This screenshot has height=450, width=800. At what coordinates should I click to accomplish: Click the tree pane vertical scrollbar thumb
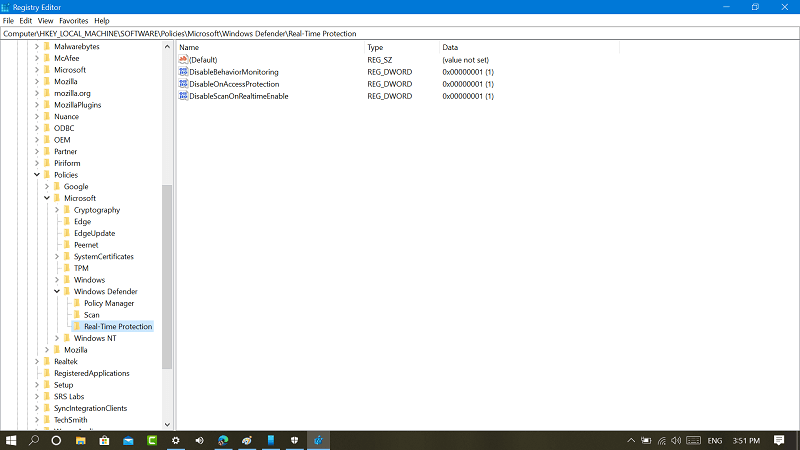167,277
